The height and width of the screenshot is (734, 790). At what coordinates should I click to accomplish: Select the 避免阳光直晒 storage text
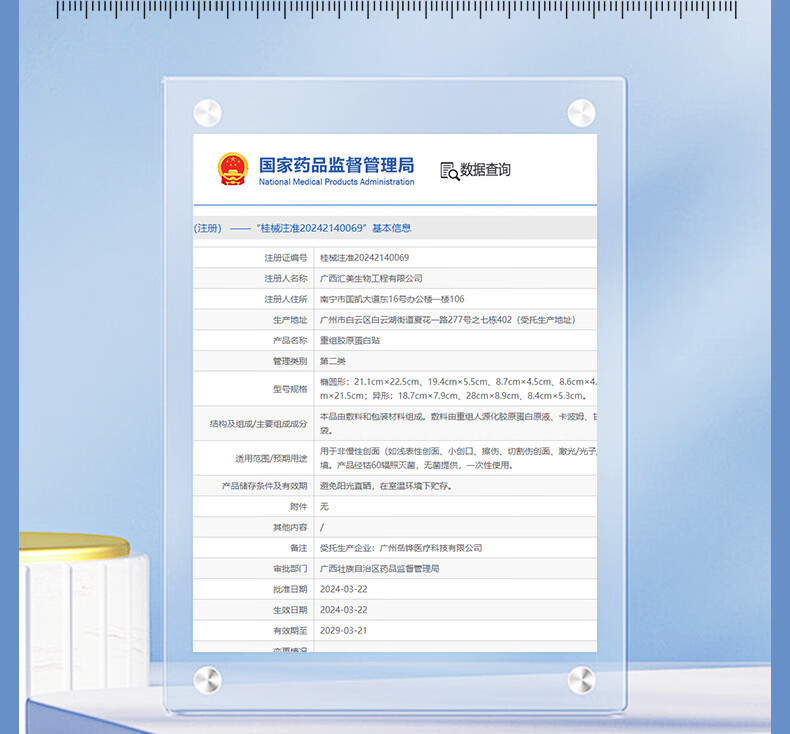[386, 486]
